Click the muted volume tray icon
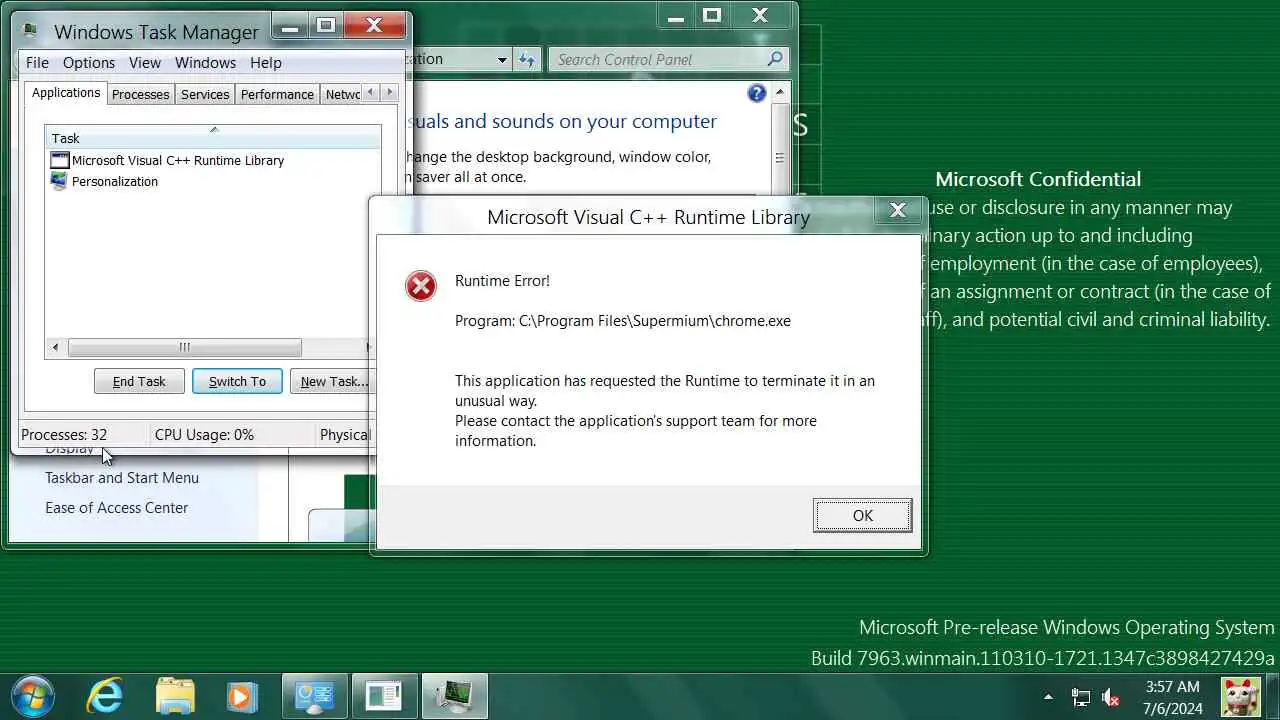This screenshot has width=1280, height=720. [1110, 697]
